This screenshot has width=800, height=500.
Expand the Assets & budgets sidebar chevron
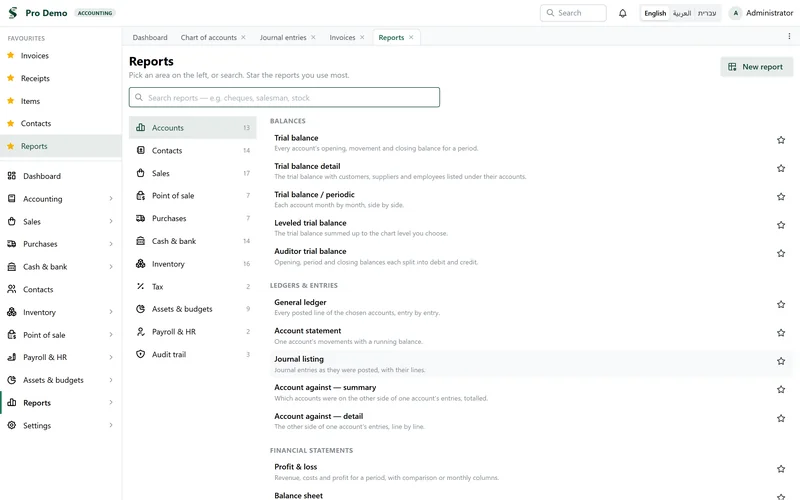(x=111, y=380)
